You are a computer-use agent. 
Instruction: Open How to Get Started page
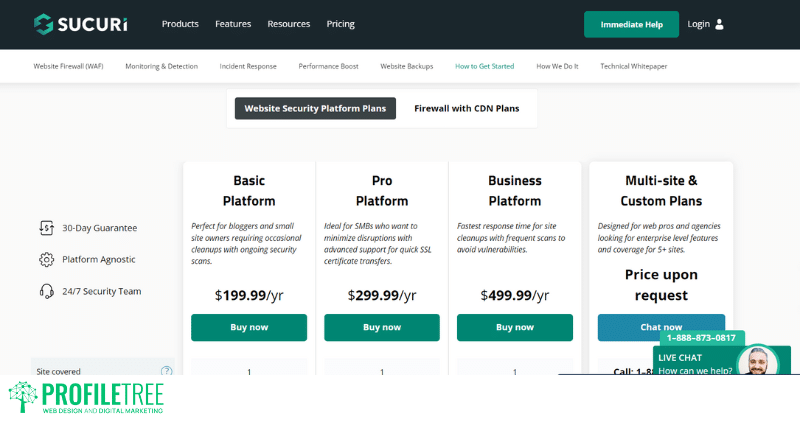(485, 66)
